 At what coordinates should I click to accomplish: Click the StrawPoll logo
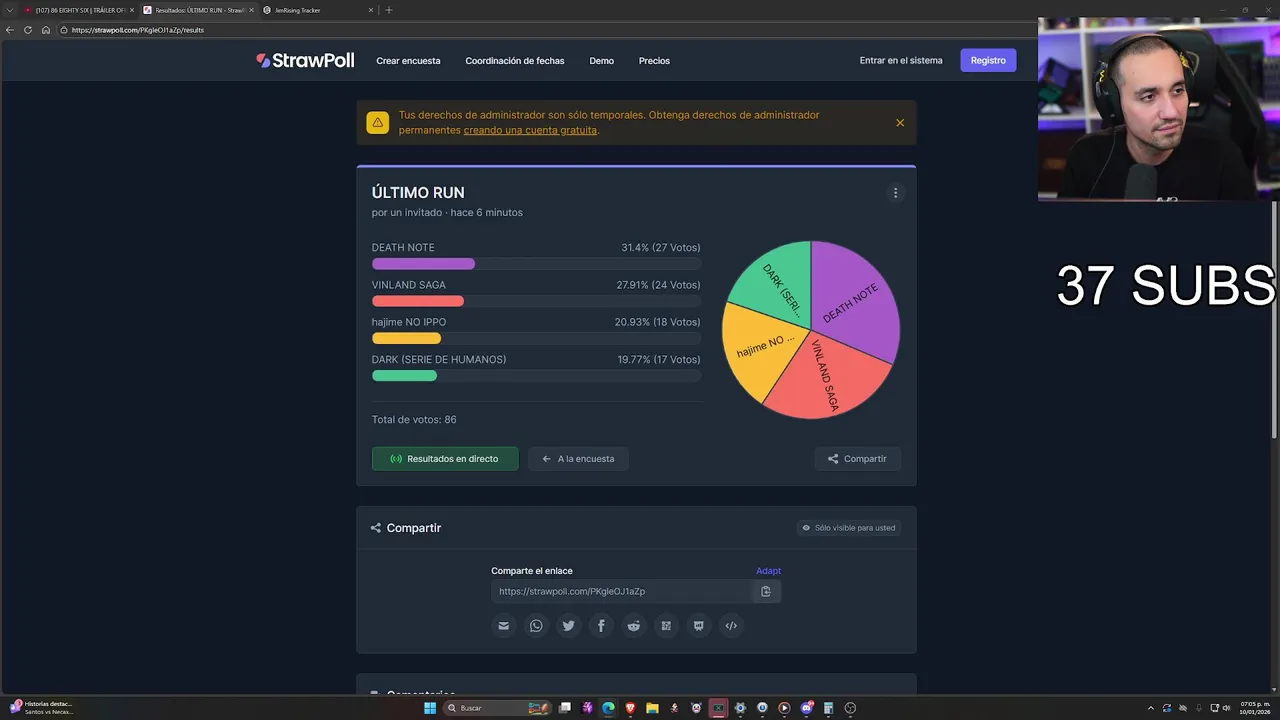pyautogui.click(x=305, y=60)
